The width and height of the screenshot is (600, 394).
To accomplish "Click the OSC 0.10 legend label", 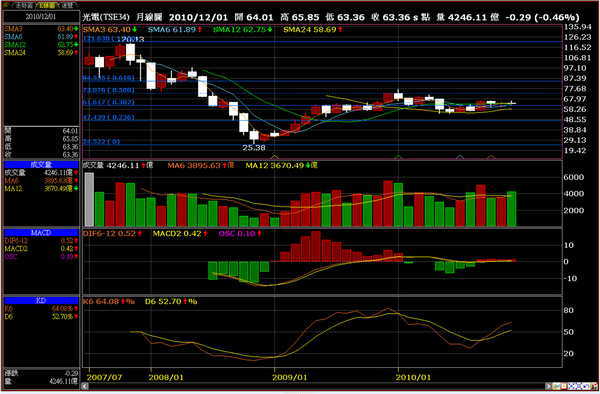I will tap(237, 233).
